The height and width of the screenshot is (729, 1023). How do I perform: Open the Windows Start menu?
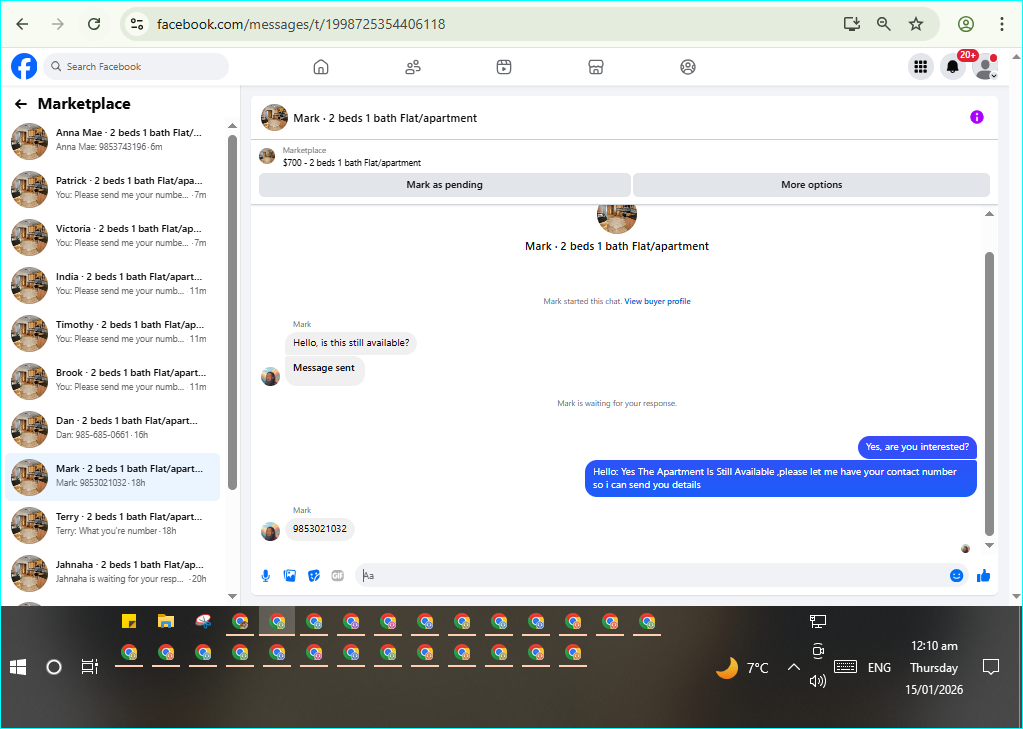point(18,666)
